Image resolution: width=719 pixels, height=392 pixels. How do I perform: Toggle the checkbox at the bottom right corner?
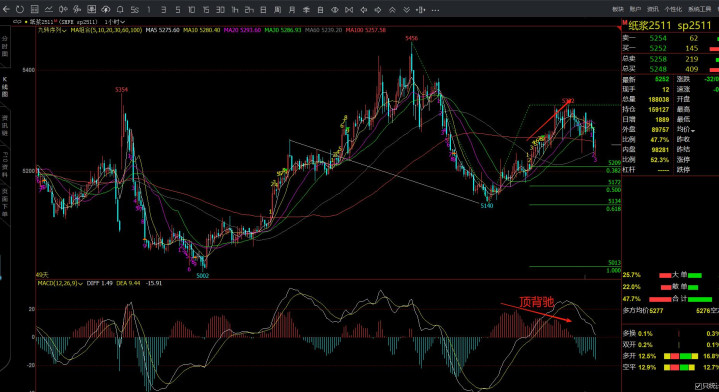point(698,386)
